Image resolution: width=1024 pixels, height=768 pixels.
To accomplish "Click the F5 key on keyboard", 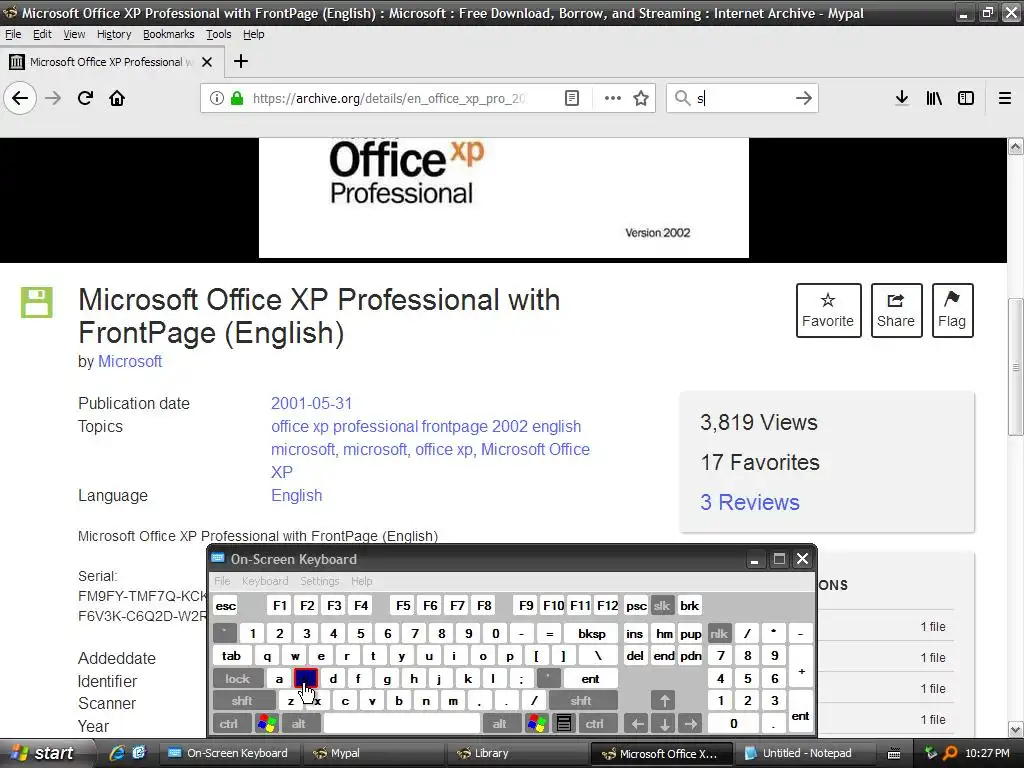I will click(404, 606).
